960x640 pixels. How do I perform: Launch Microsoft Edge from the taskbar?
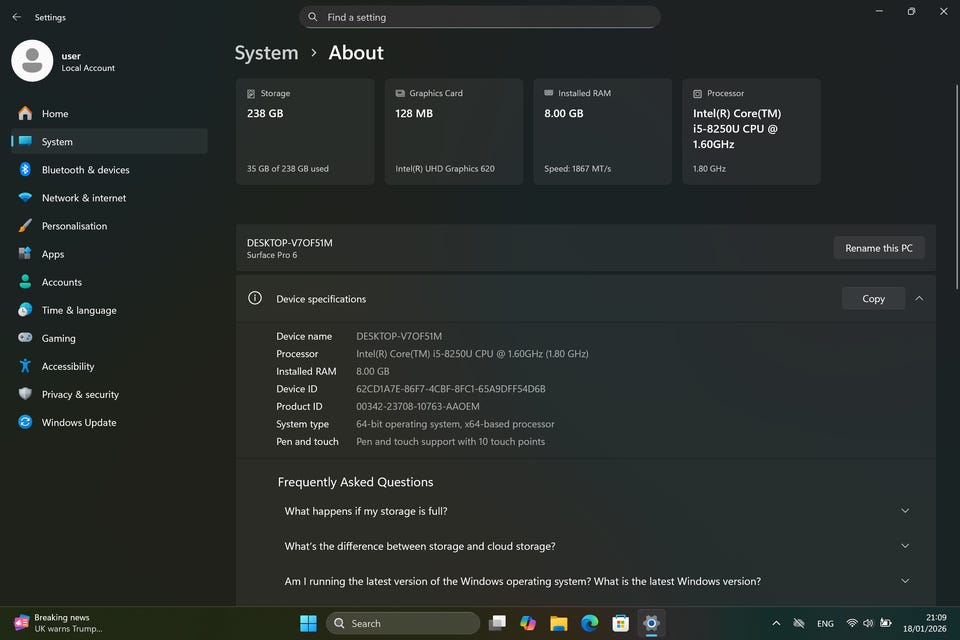(590, 623)
